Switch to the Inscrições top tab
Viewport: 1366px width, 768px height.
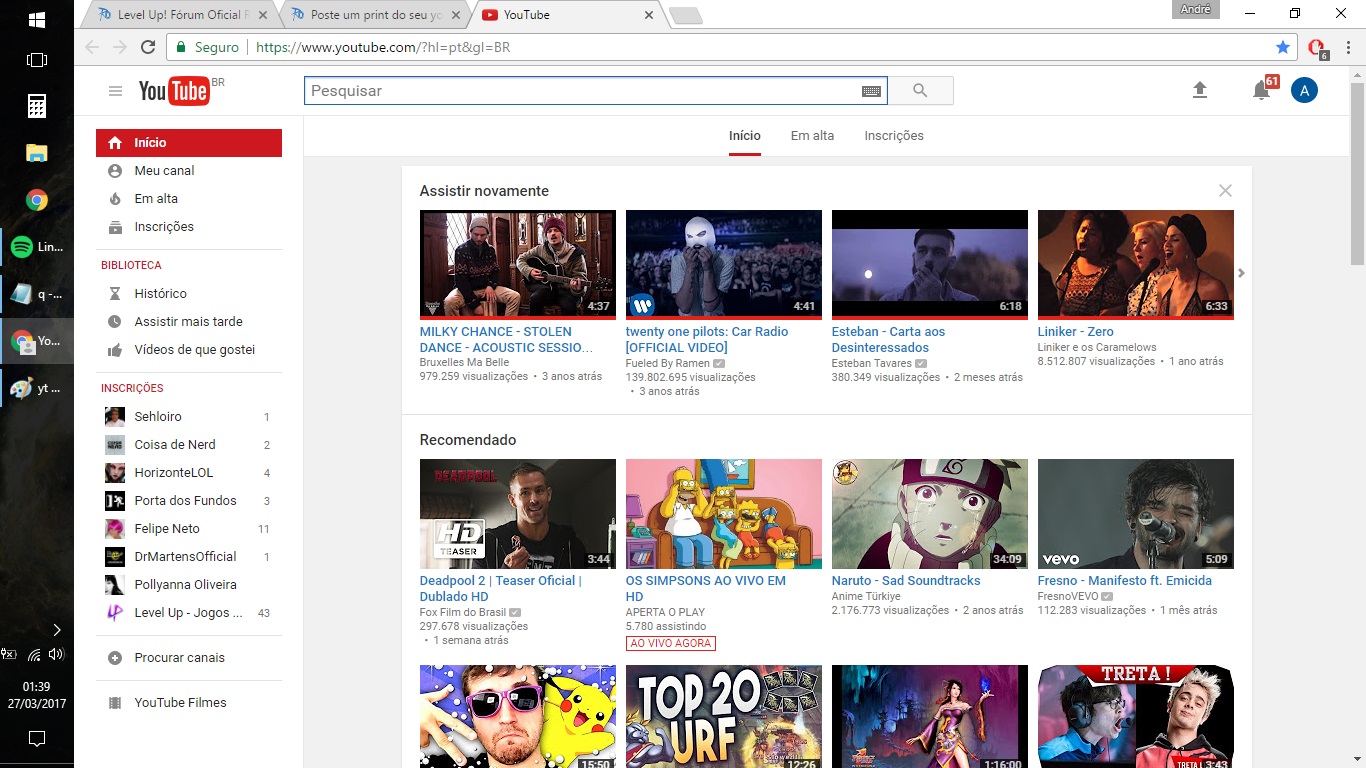(894, 136)
